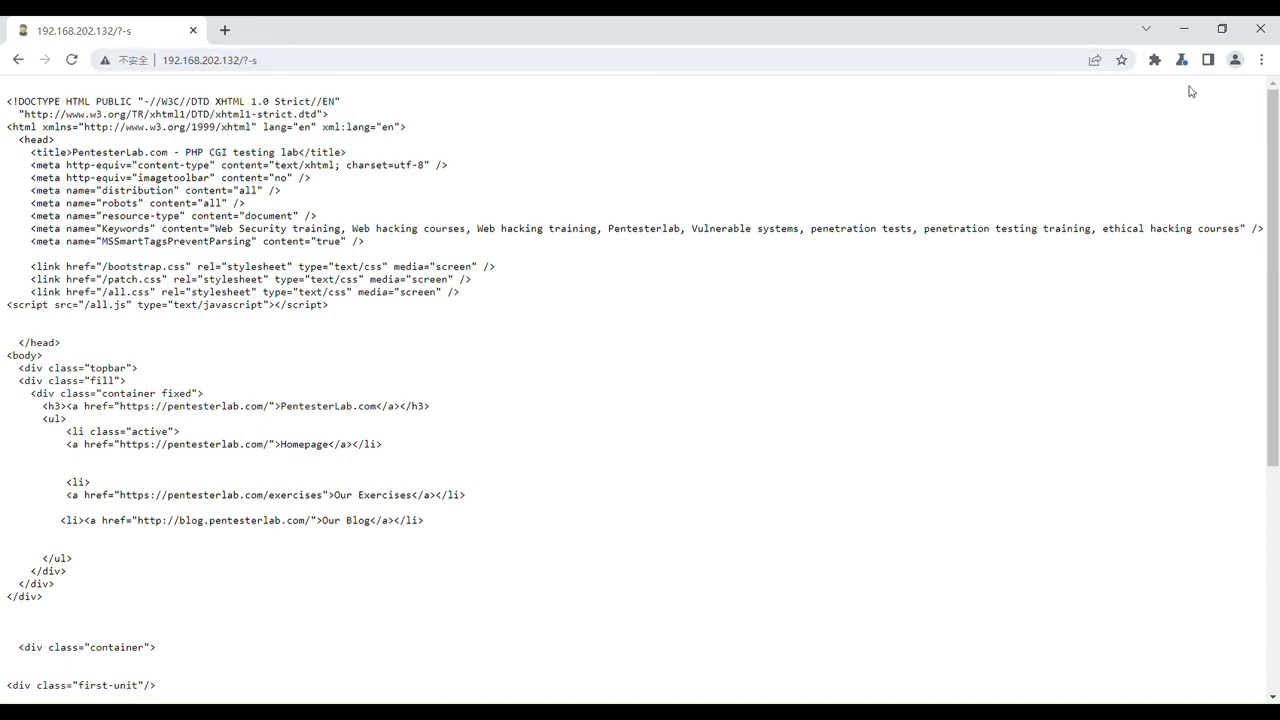Viewport: 1280px width, 720px height.
Task: Click the div class="fill" line
Action: 72,381
